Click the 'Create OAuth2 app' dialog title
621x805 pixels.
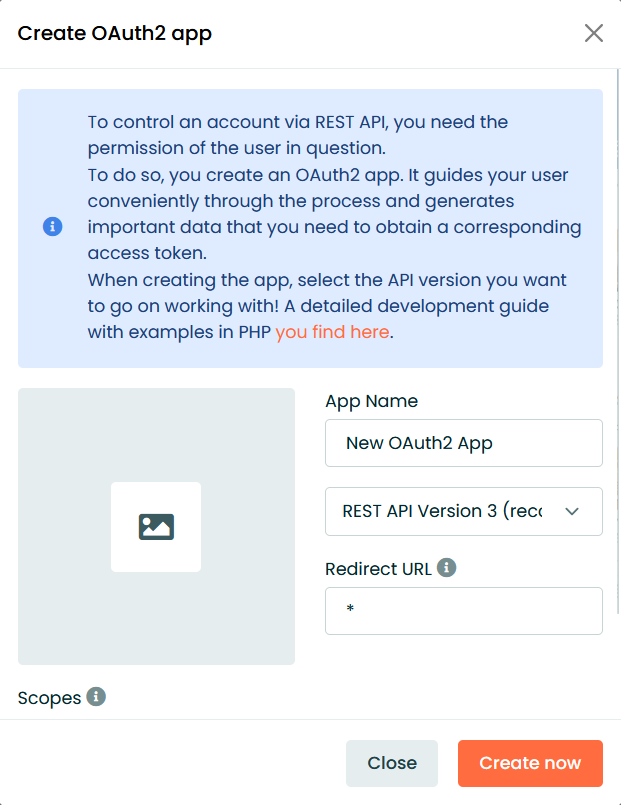(114, 34)
